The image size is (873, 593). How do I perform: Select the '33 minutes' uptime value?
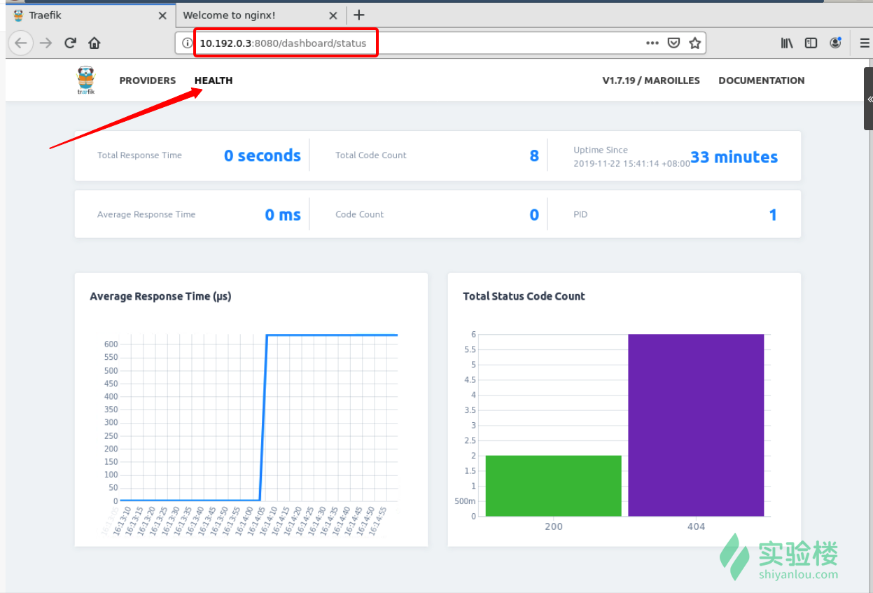pos(734,157)
